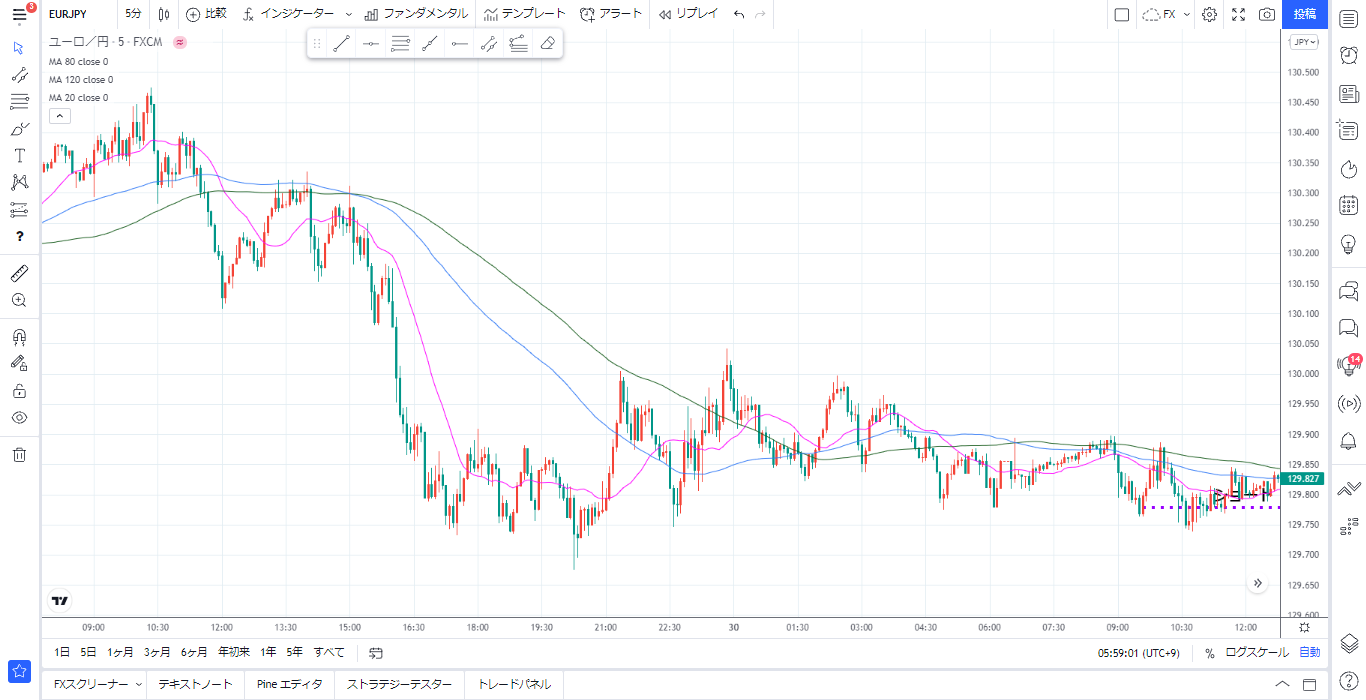This screenshot has height=700, width=1366.
Task: Open the テキストノート tab
Action: tap(195, 685)
